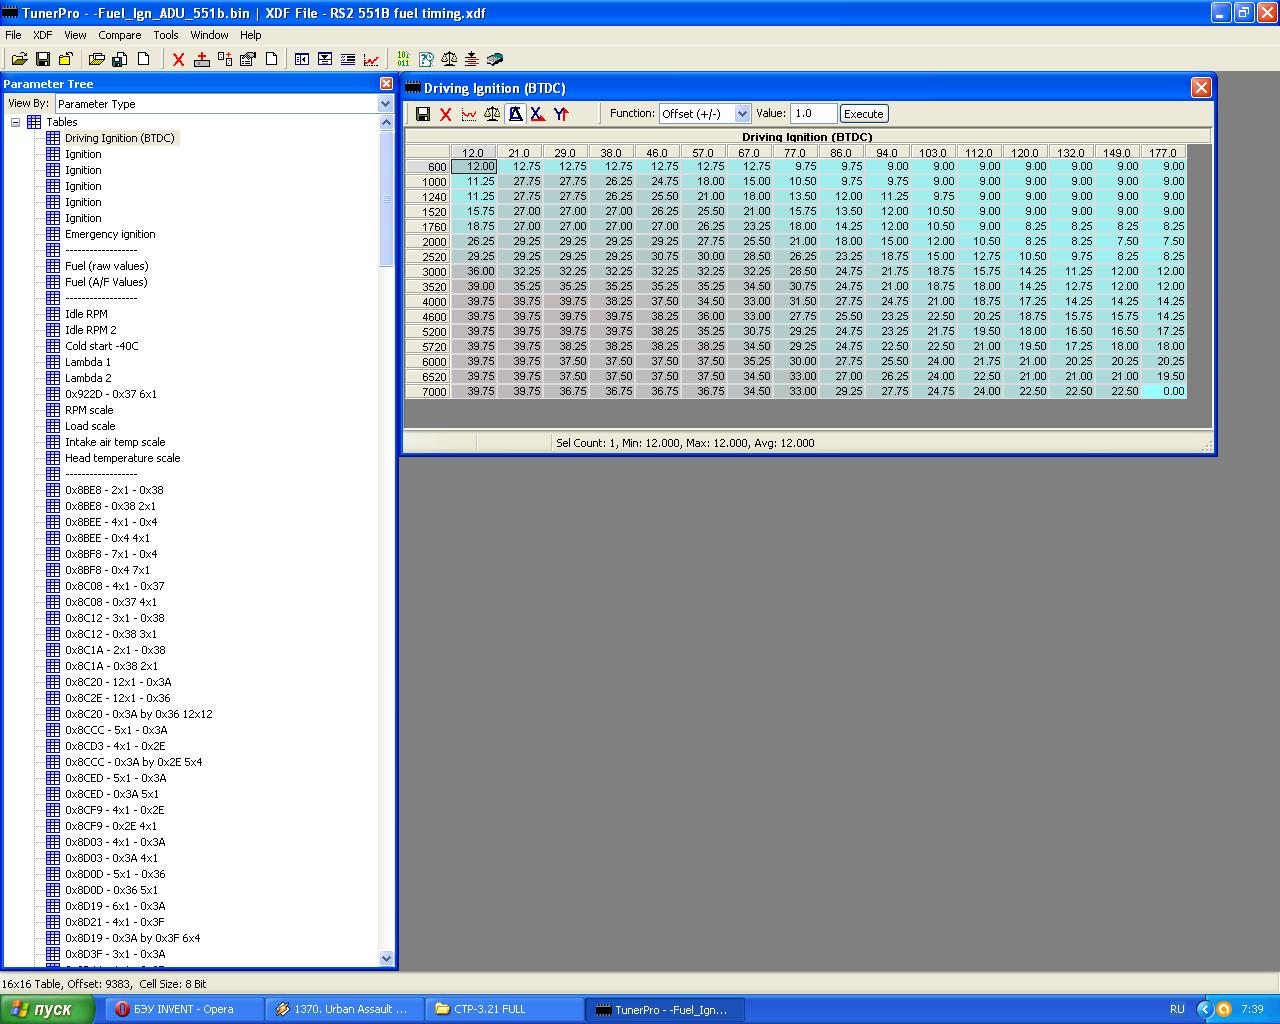
Task: Select Fuel (A/F Values) table in tree
Action: (106, 282)
